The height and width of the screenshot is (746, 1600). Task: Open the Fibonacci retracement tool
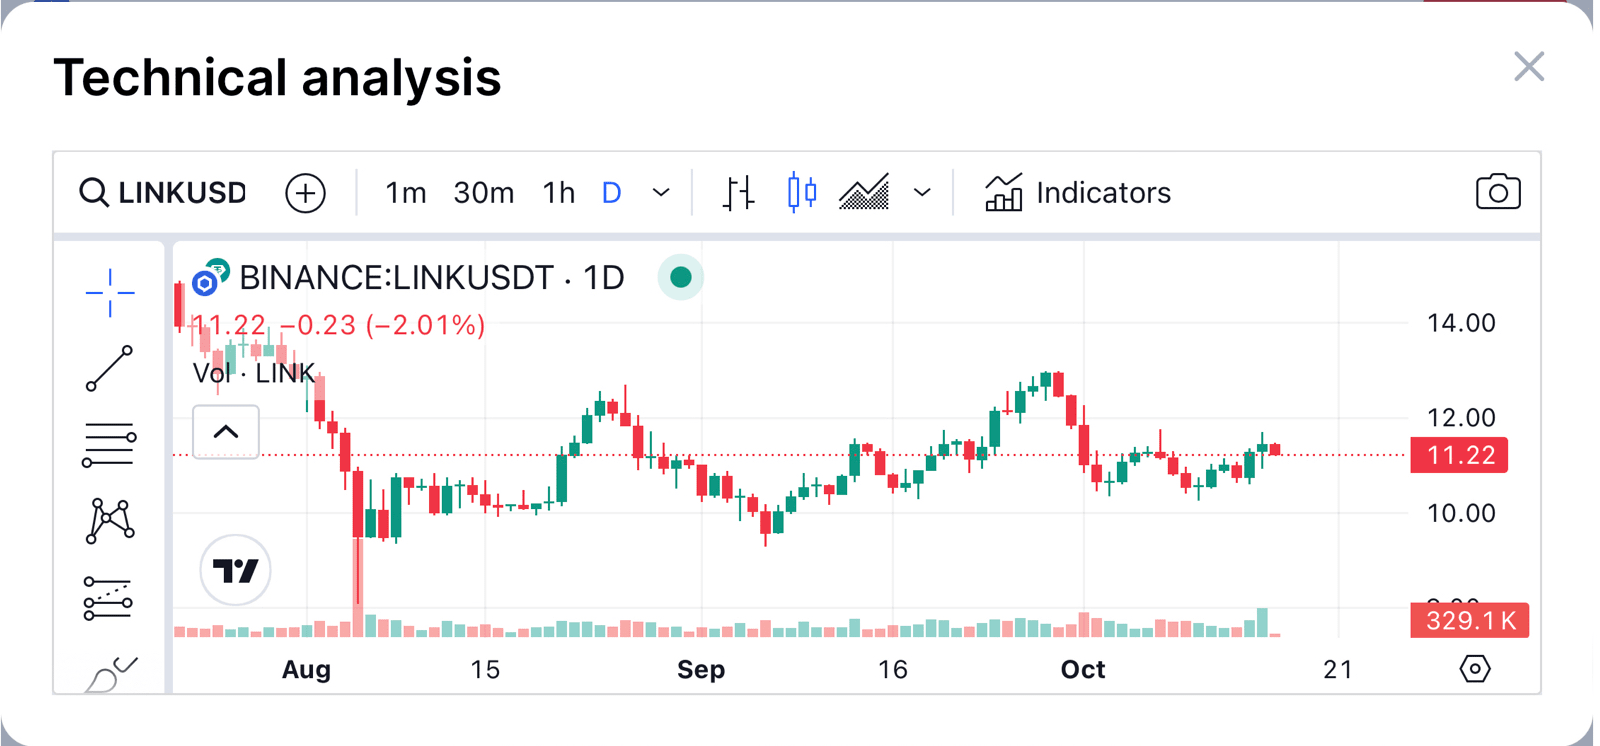click(x=109, y=445)
